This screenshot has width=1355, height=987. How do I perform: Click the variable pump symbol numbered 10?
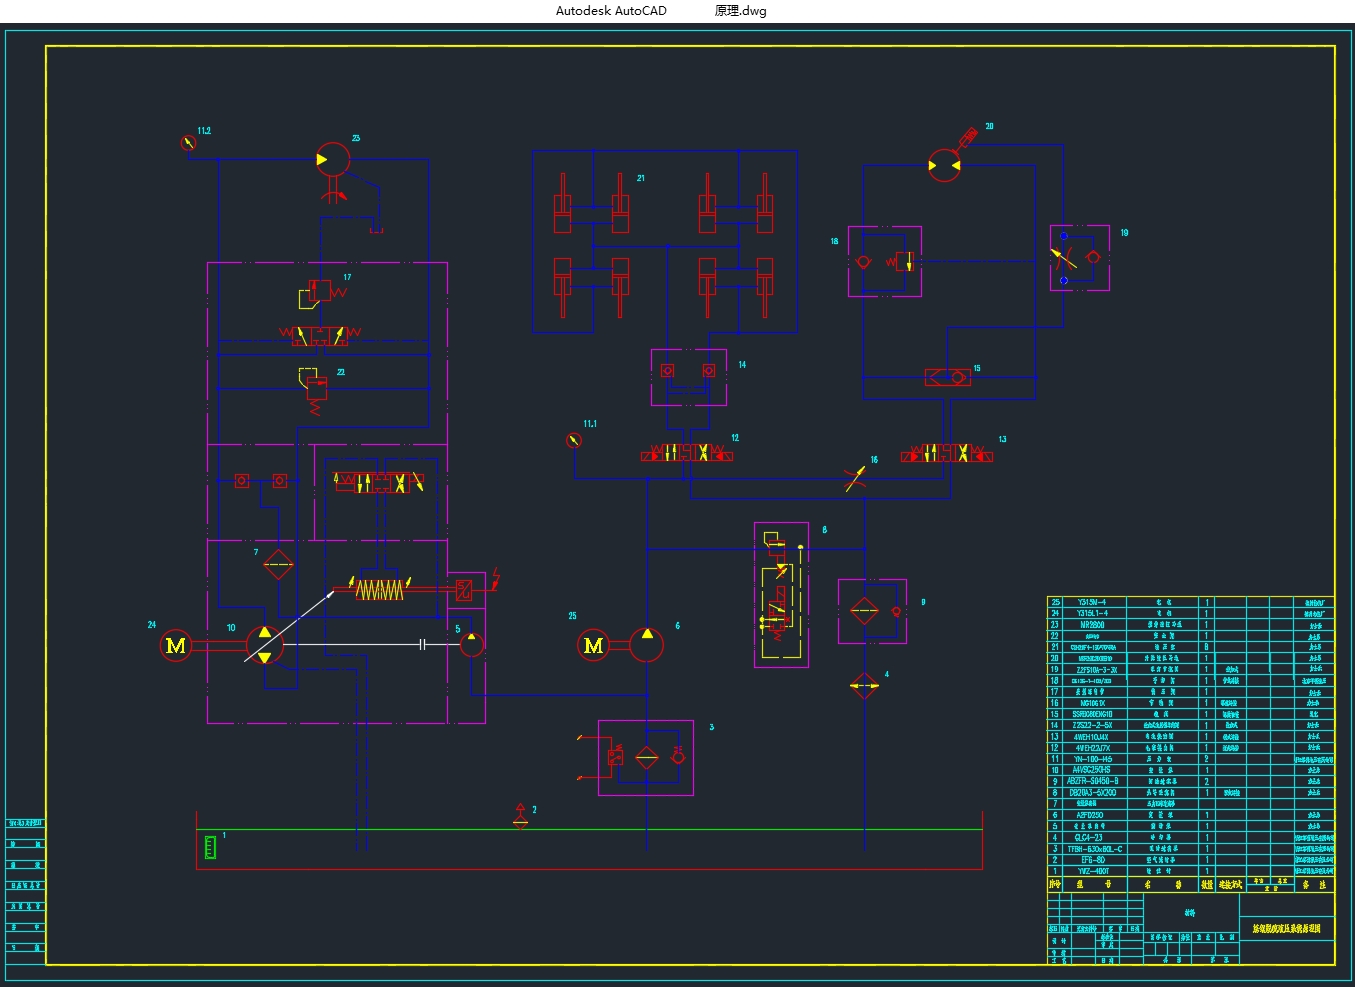[264, 645]
